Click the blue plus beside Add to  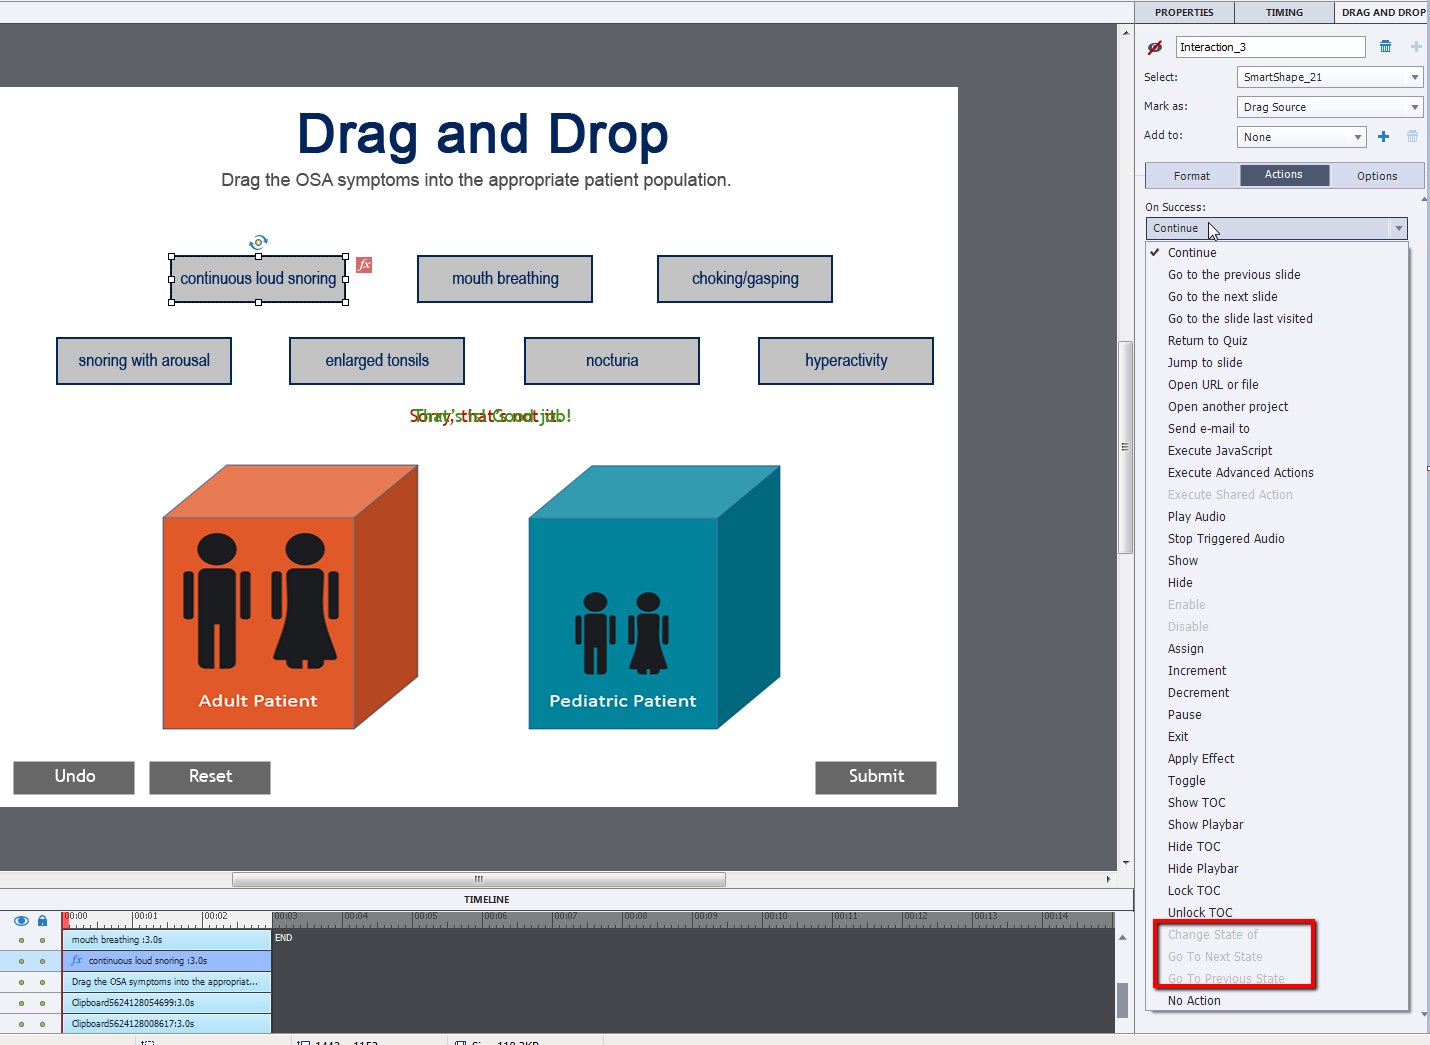pyautogui.click(x=1383, y=137)
